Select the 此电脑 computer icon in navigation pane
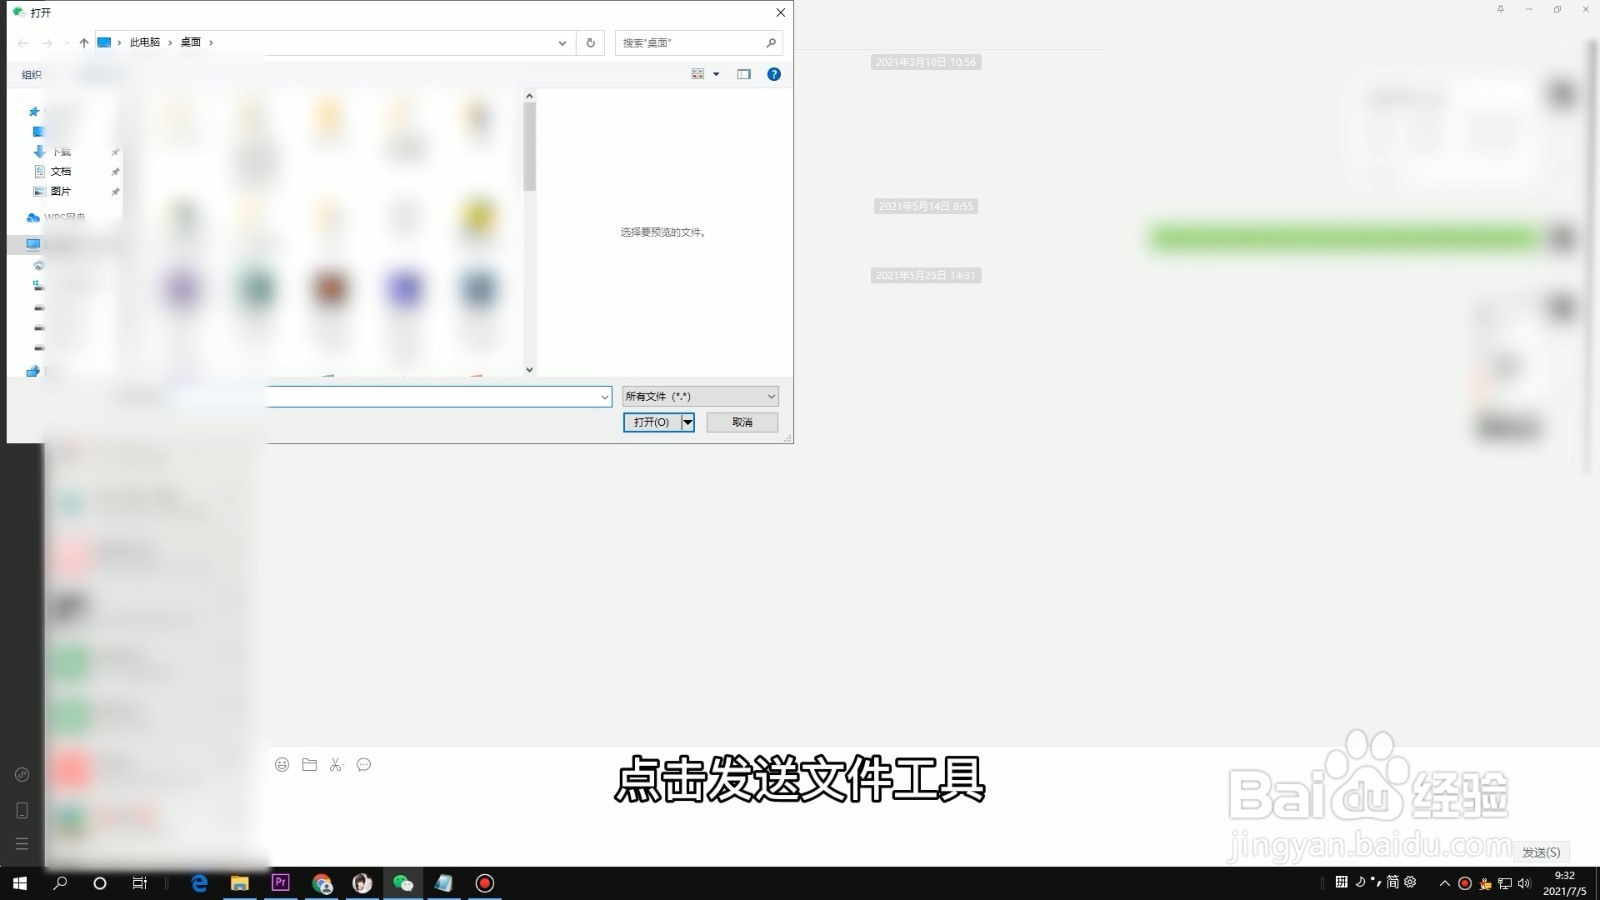 tap(33, 244)
